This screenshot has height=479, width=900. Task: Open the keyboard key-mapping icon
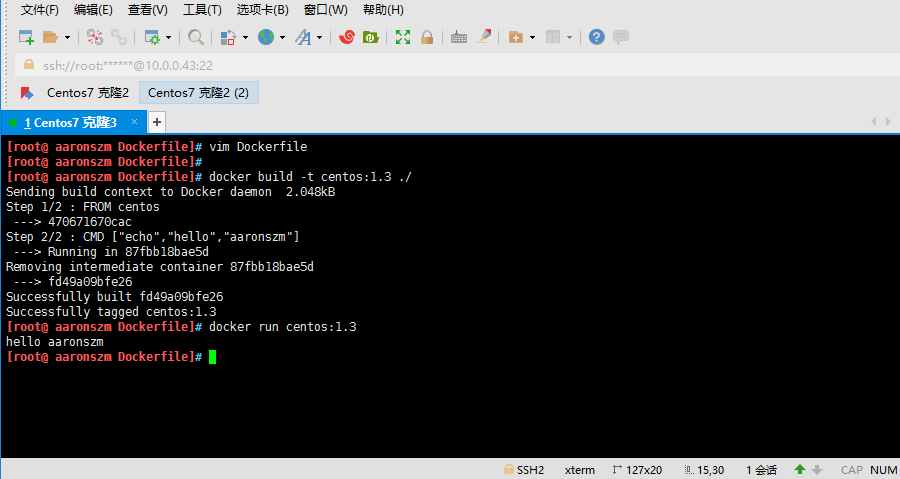pos(459,37)
